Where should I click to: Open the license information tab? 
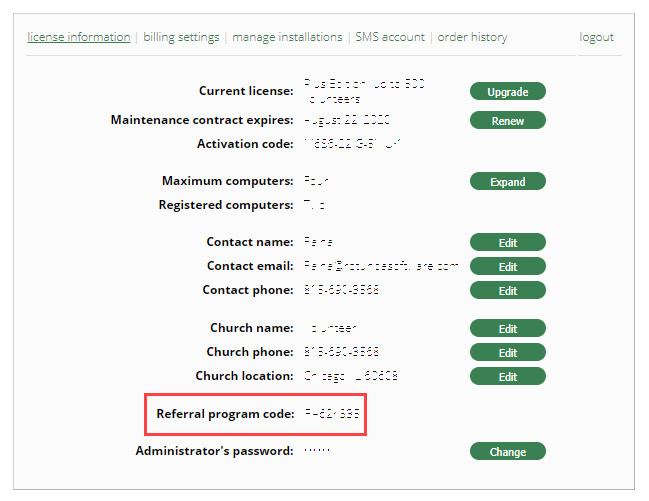coord(79,37)
